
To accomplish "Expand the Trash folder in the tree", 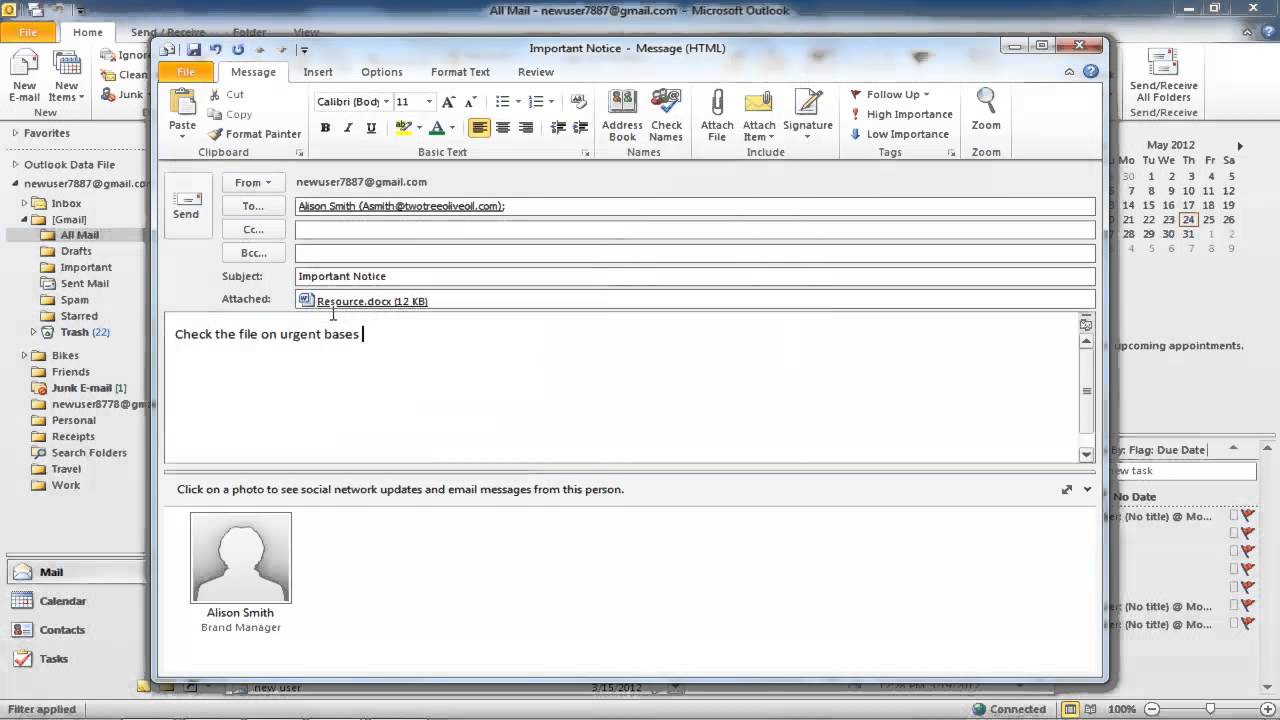I will (33, 332).
